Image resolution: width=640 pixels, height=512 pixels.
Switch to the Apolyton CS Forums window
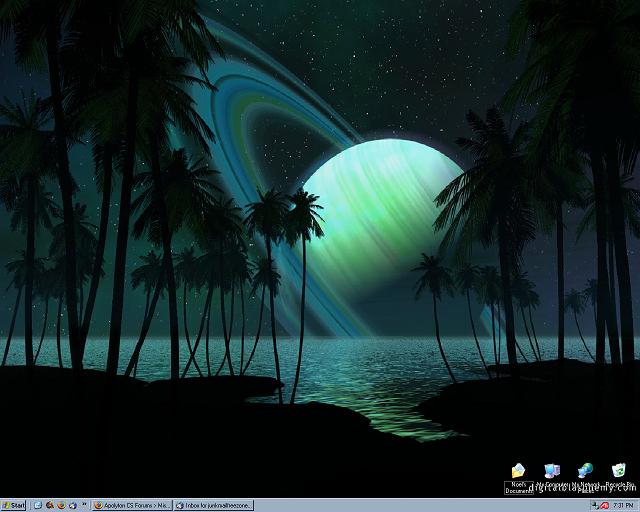coord(137,506)
